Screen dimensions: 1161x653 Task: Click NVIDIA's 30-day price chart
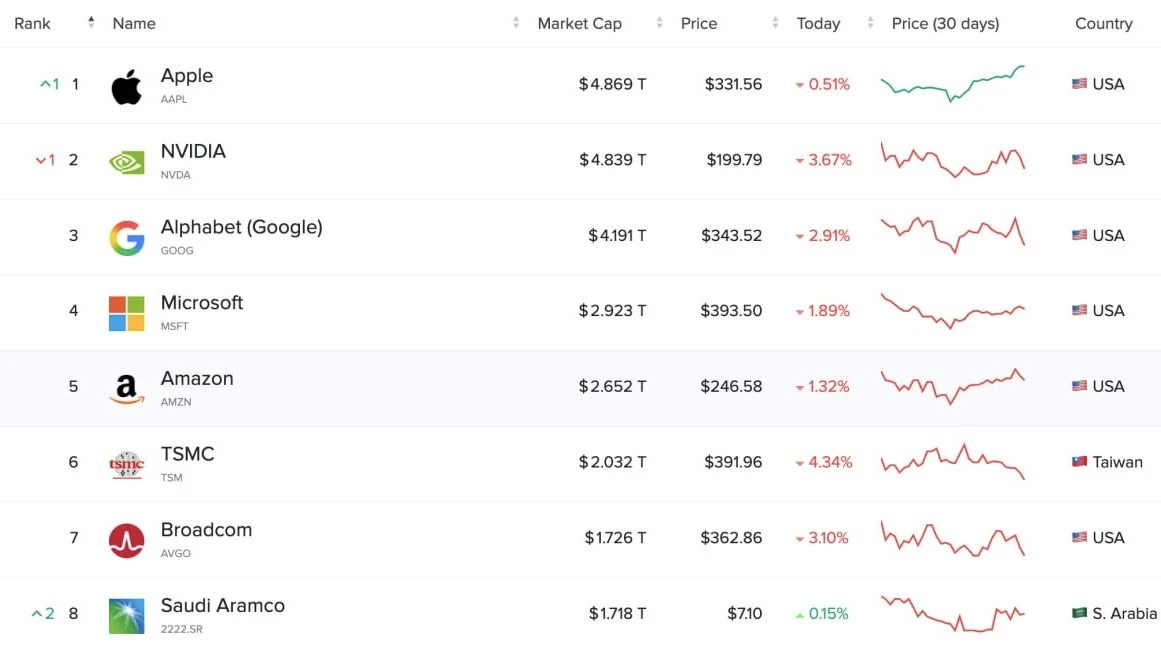pos(953,159)
